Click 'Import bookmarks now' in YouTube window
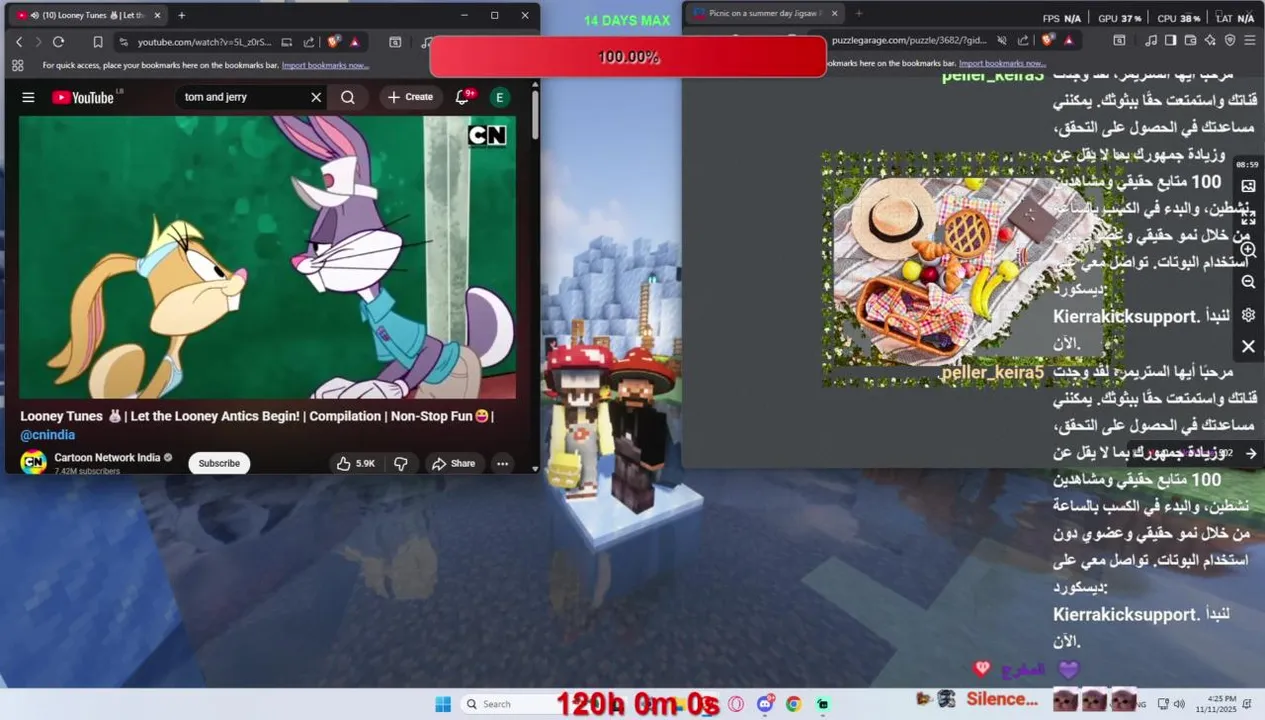 [325, 65]
